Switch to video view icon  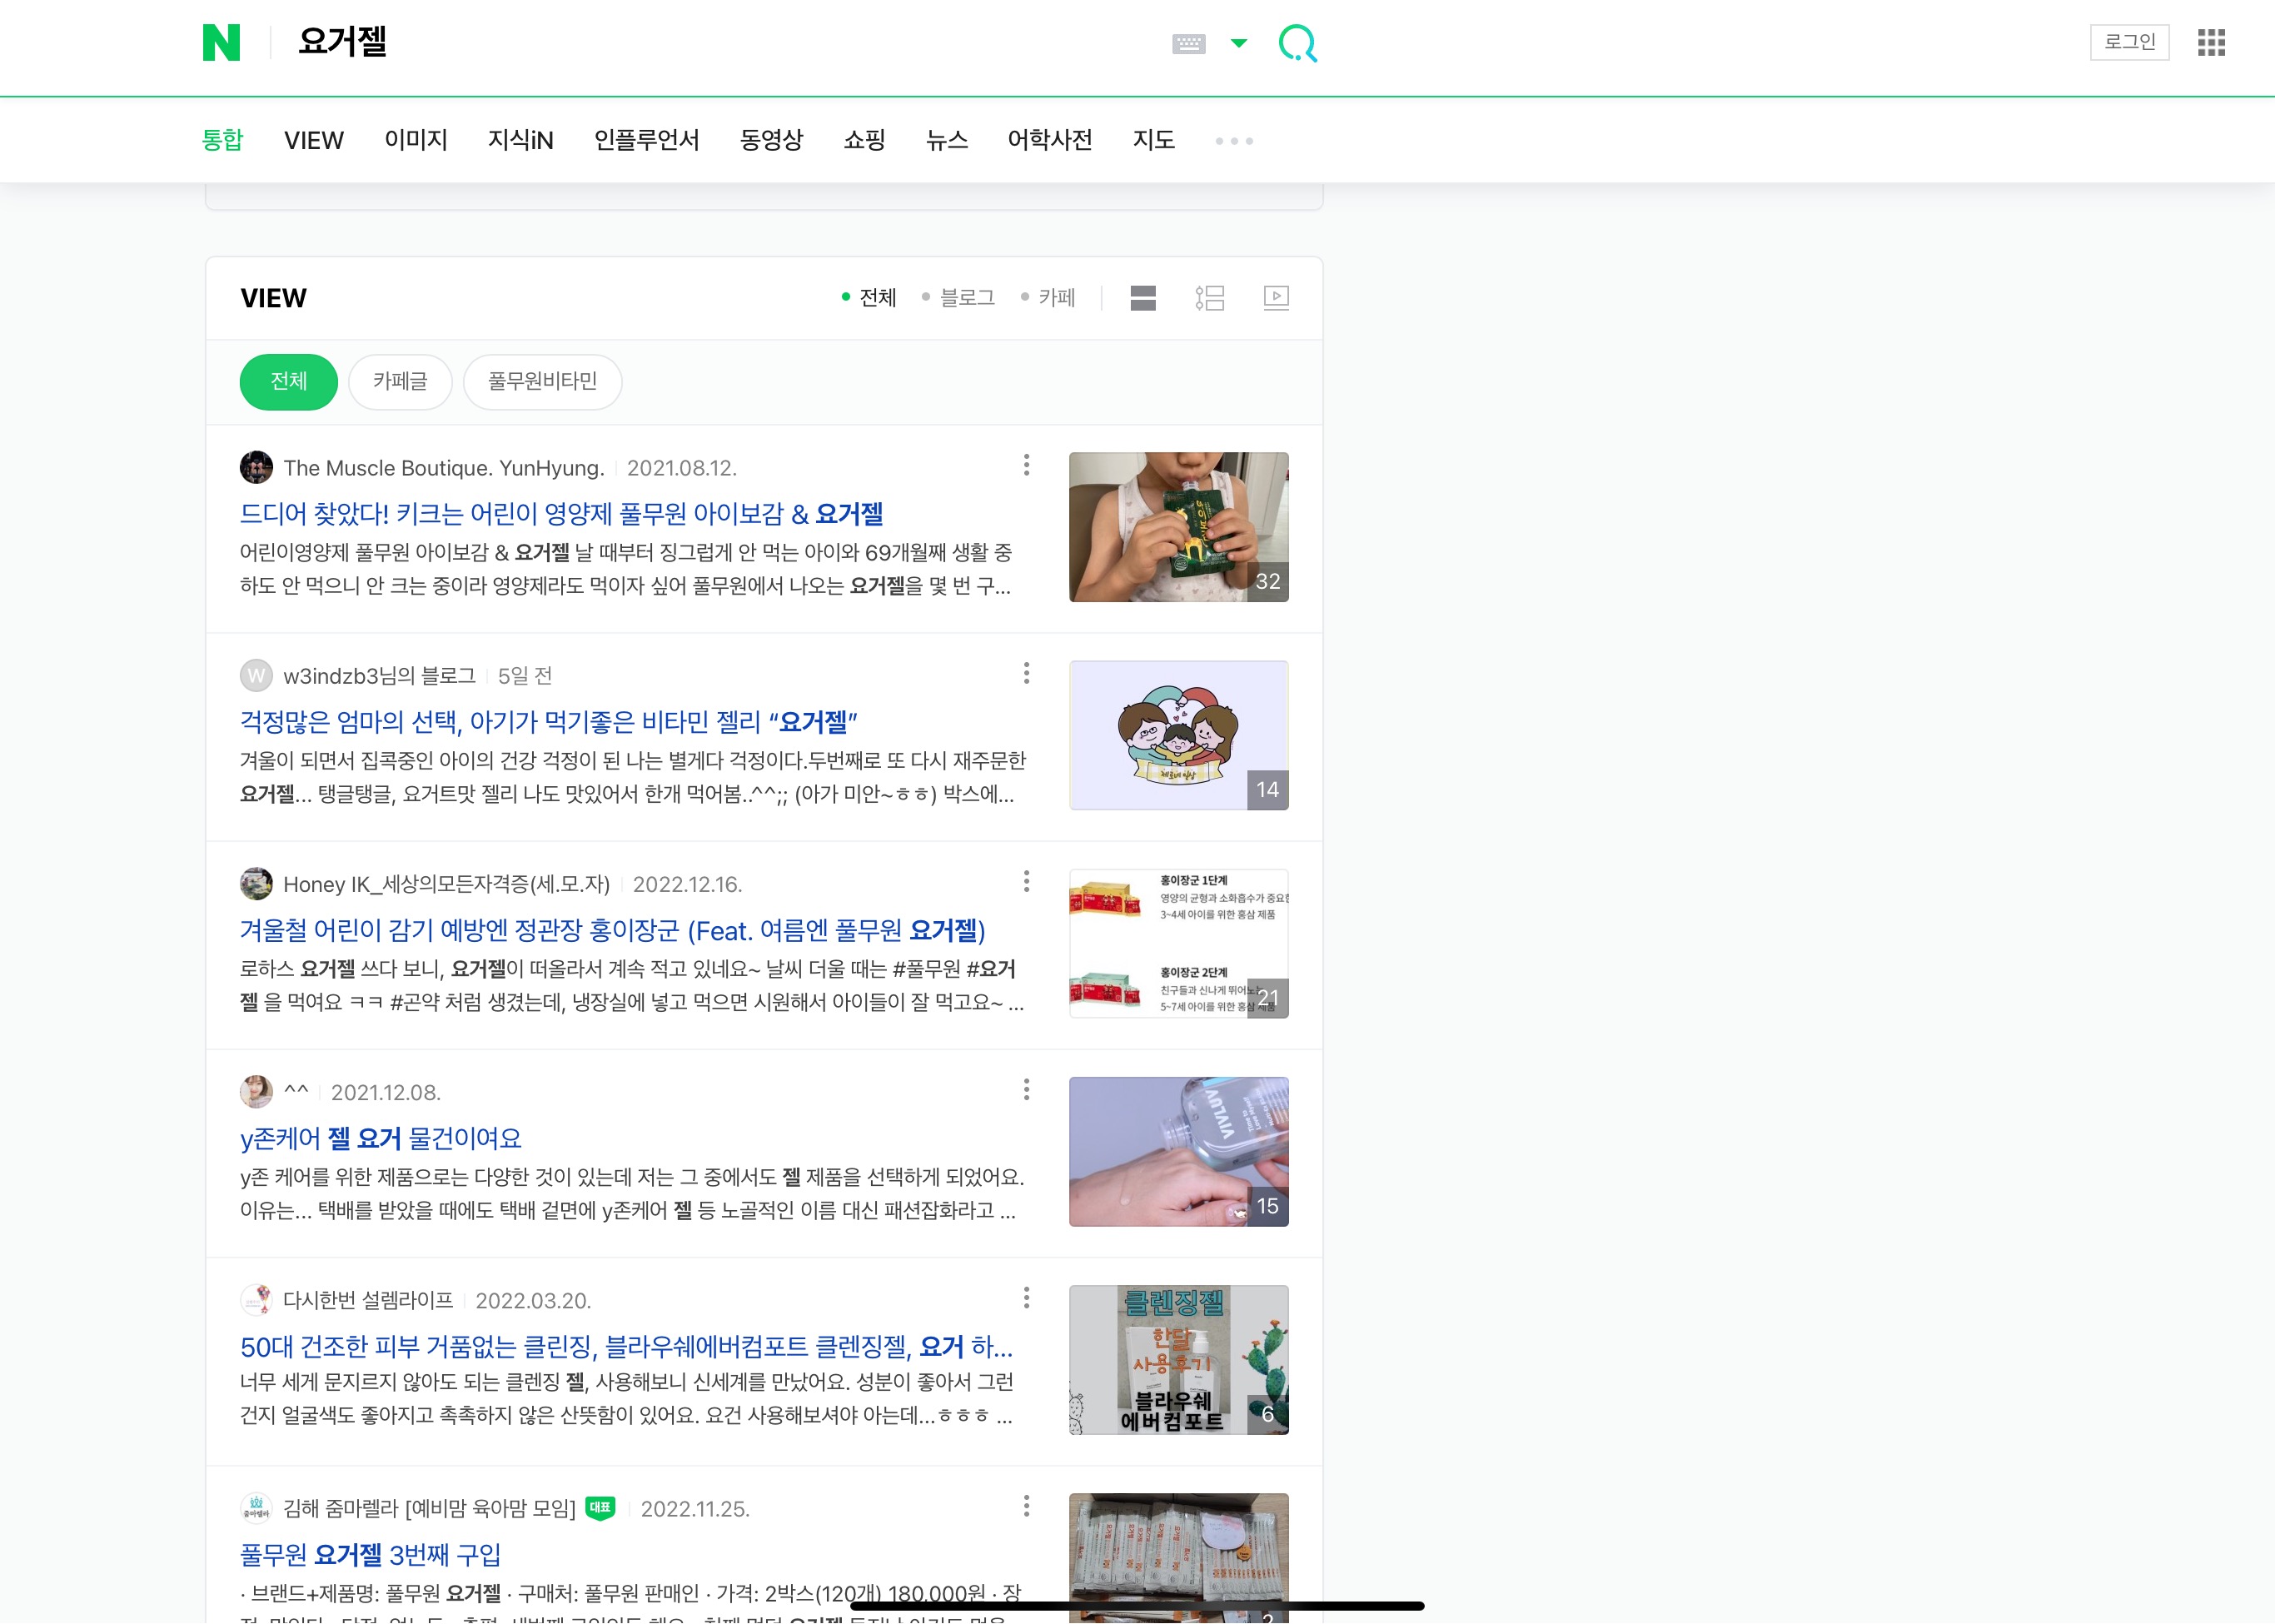[x=1276, y=298]
